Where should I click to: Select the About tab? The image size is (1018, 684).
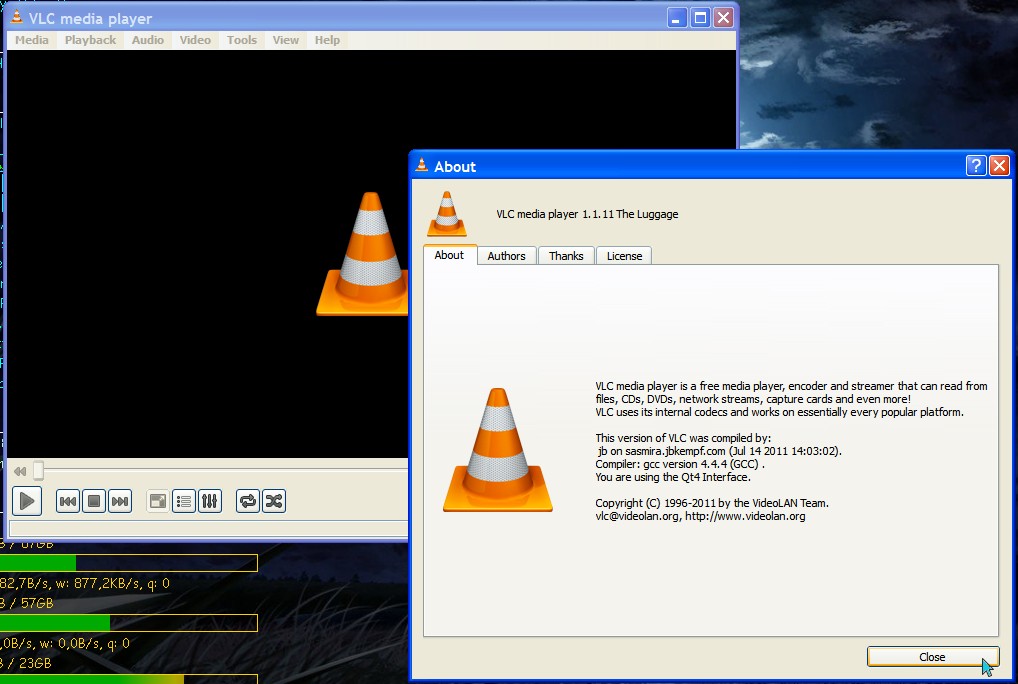coord(449,255)
